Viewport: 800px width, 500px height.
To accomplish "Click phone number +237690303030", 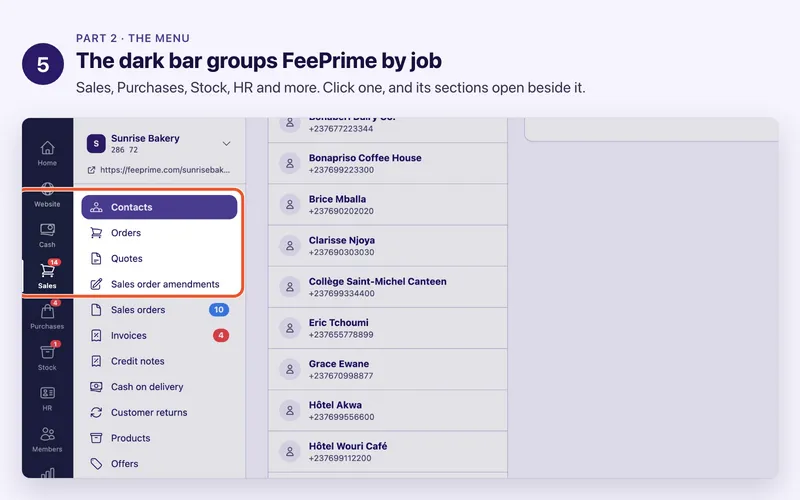I will [341, 252].
